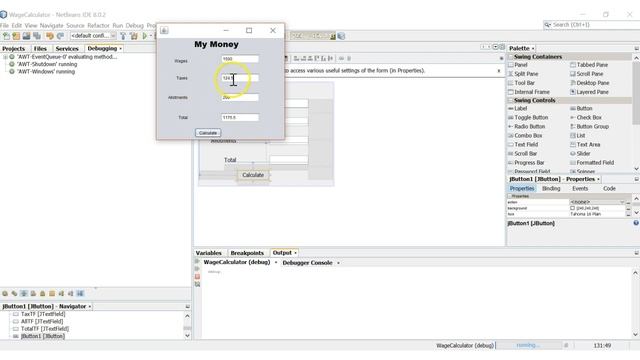640x360 pixels.
Task: Collapse the Swing Controls palette section
Action: coord(511,100)
